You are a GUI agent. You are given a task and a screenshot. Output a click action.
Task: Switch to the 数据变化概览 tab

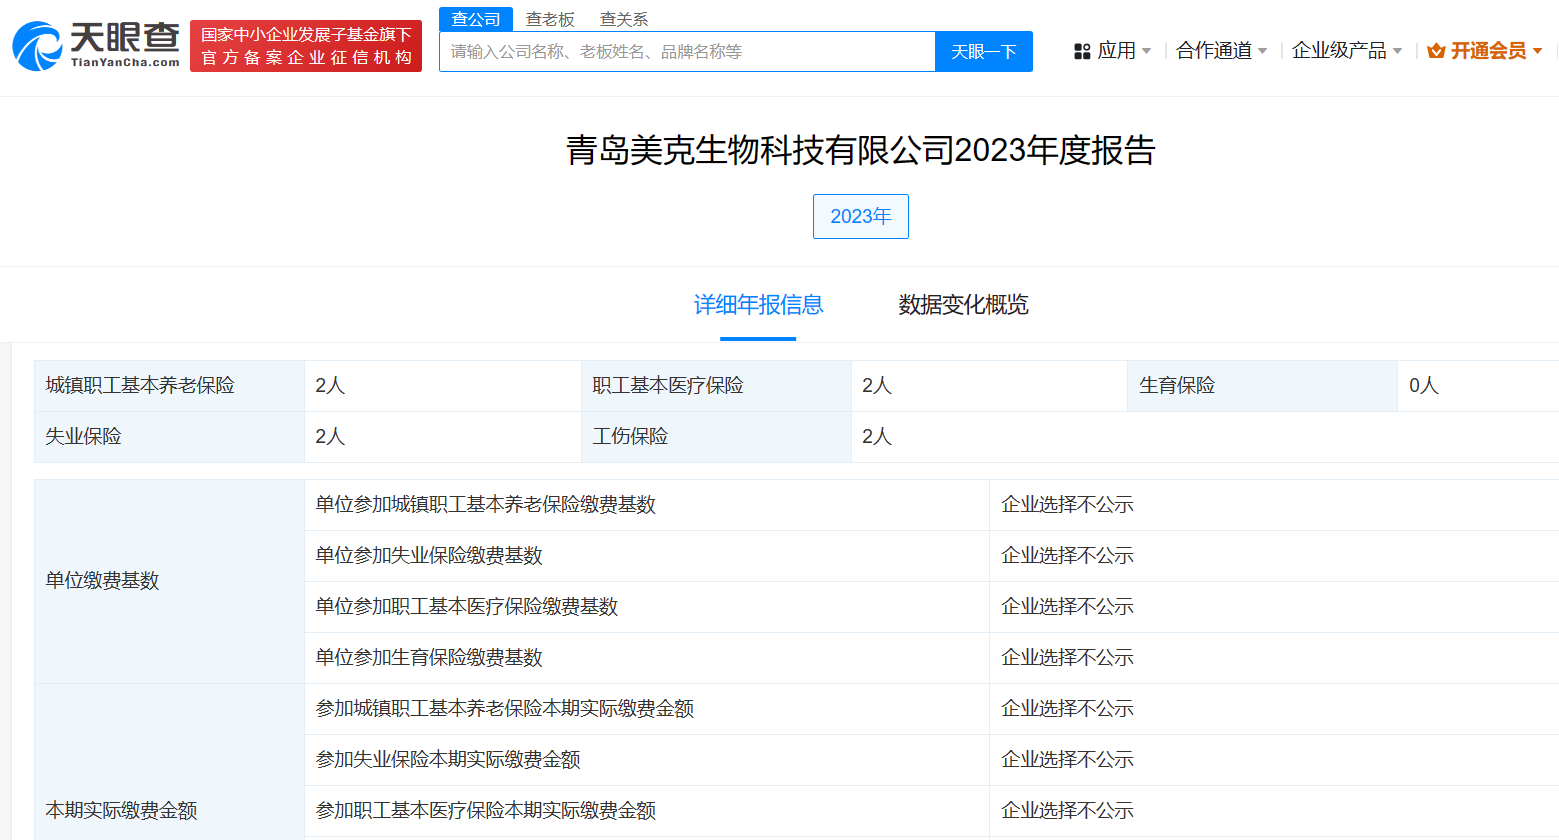[963, 305]
